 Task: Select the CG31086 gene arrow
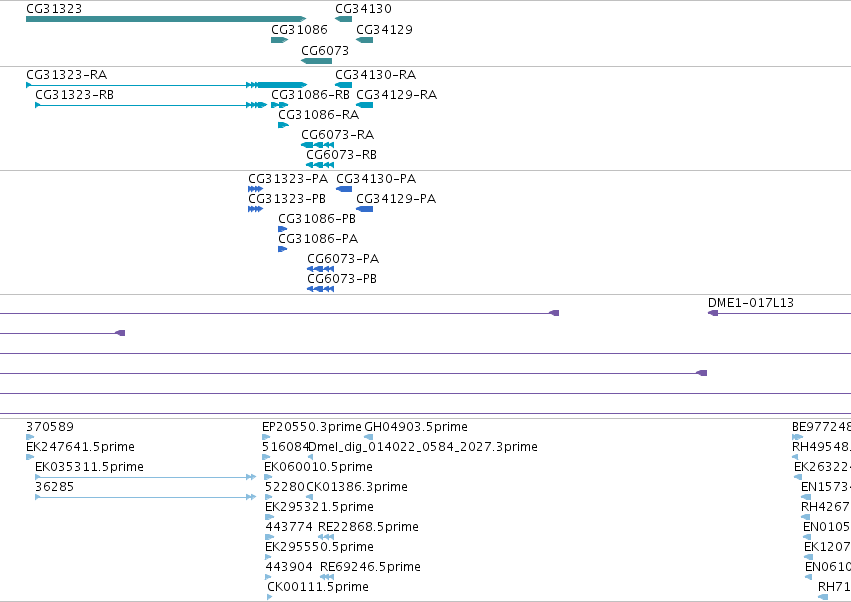280,40
